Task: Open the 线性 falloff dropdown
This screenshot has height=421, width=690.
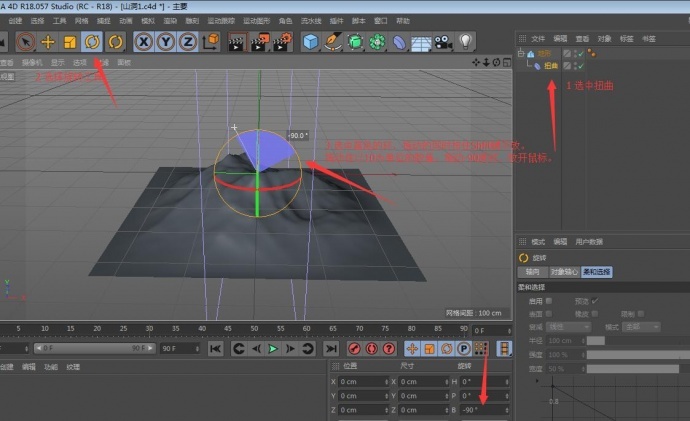Action: 569,327
